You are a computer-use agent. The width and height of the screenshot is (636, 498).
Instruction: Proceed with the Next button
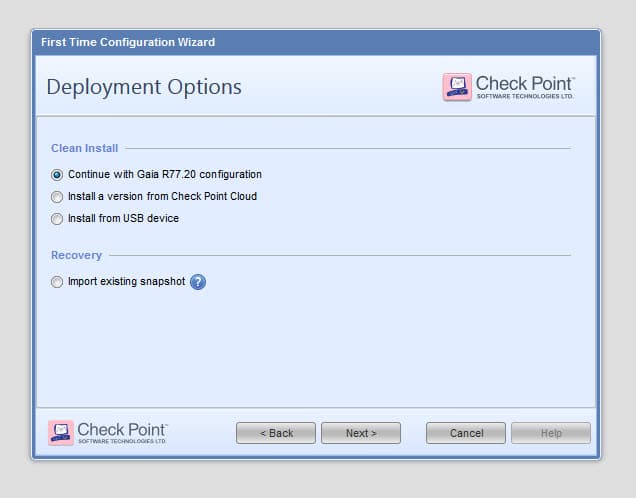[x=361, y=433]
